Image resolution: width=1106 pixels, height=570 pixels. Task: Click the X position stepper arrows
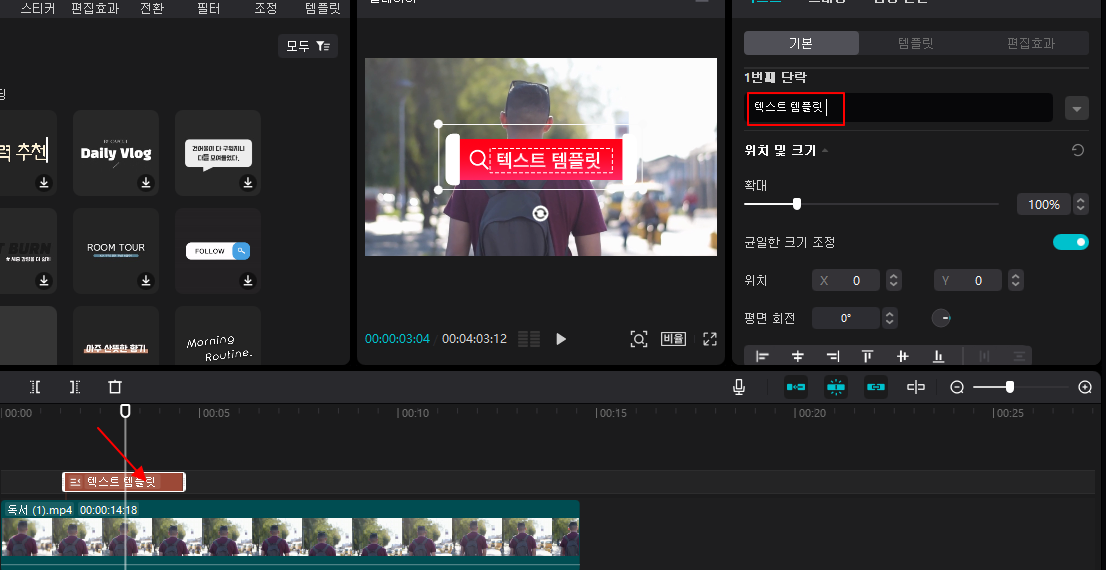[x=894, y=280]
